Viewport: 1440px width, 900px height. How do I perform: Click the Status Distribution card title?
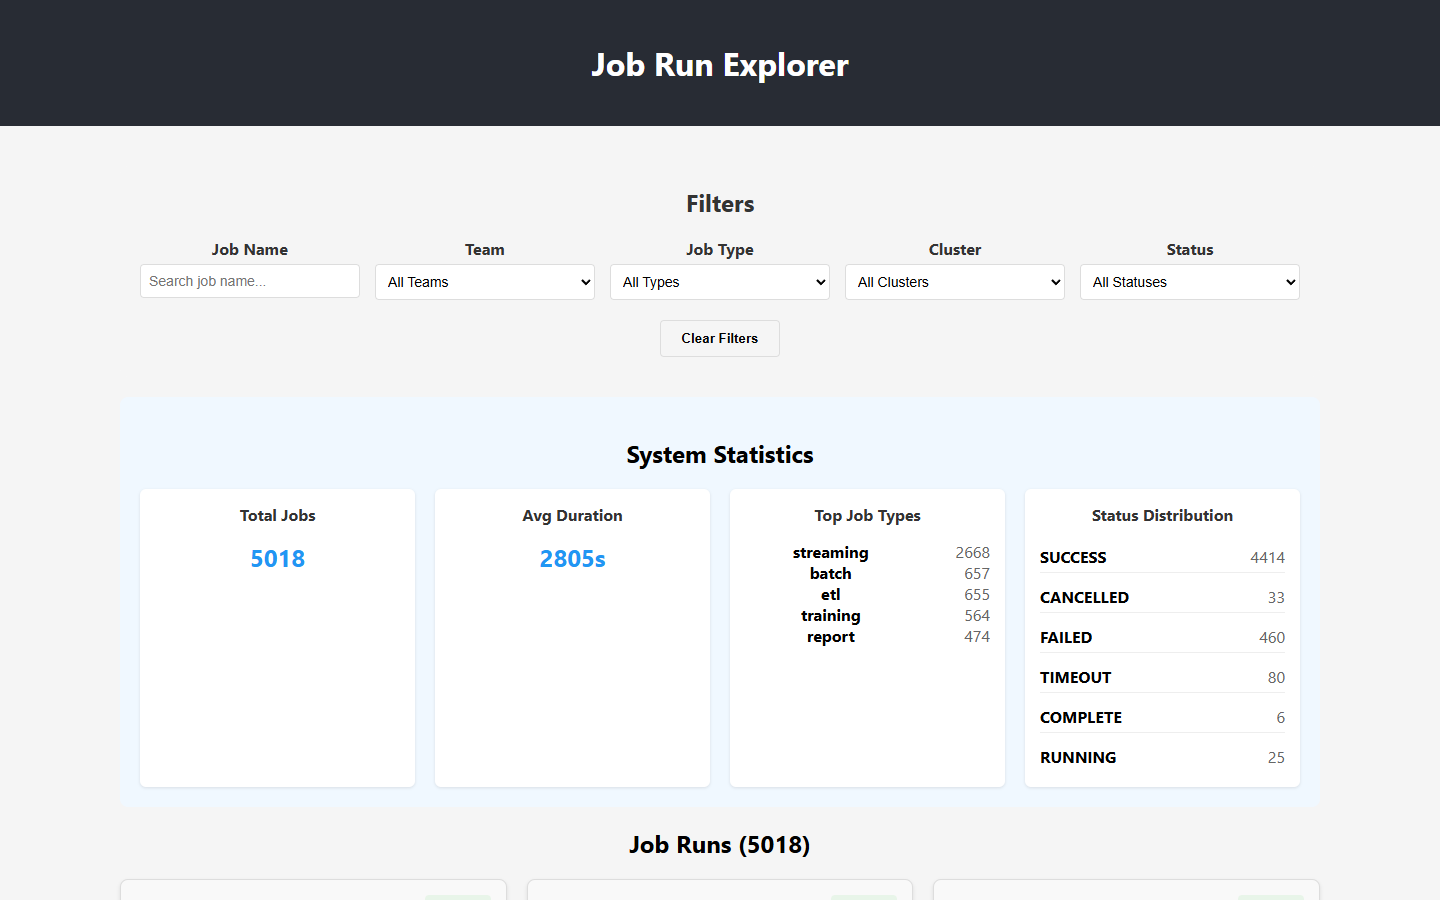coord(1162,516)
